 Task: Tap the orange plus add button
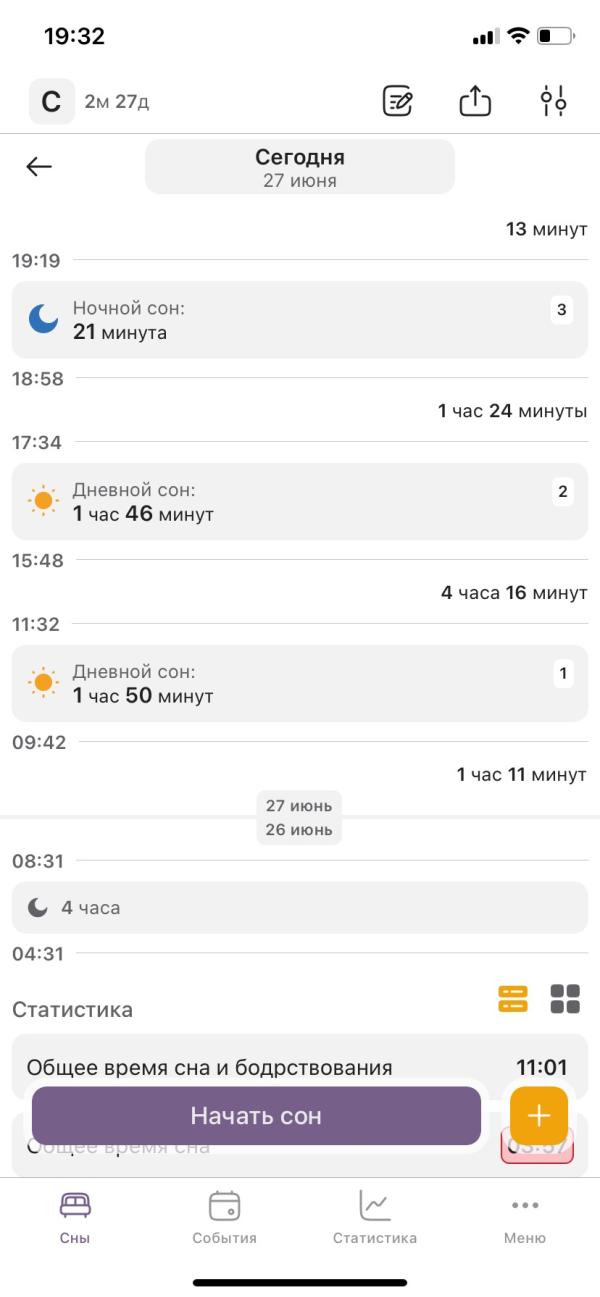pos(539,1115)
